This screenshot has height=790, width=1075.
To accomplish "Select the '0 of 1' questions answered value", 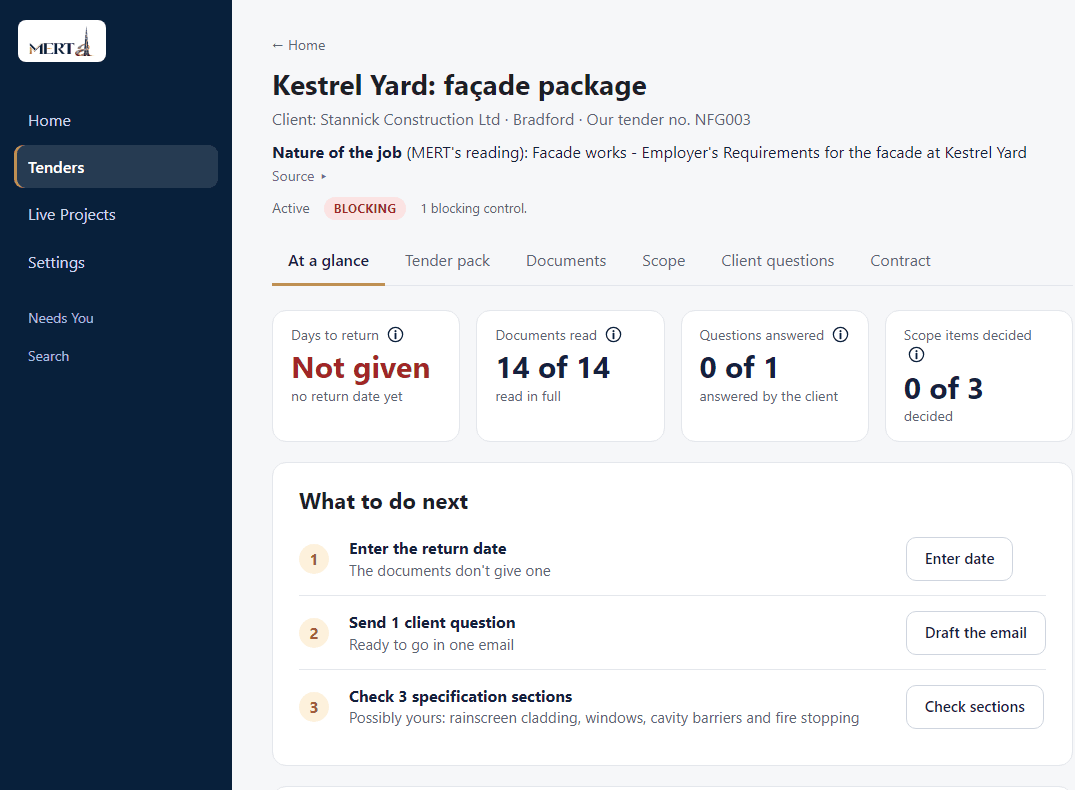I will tap(738, 368).
